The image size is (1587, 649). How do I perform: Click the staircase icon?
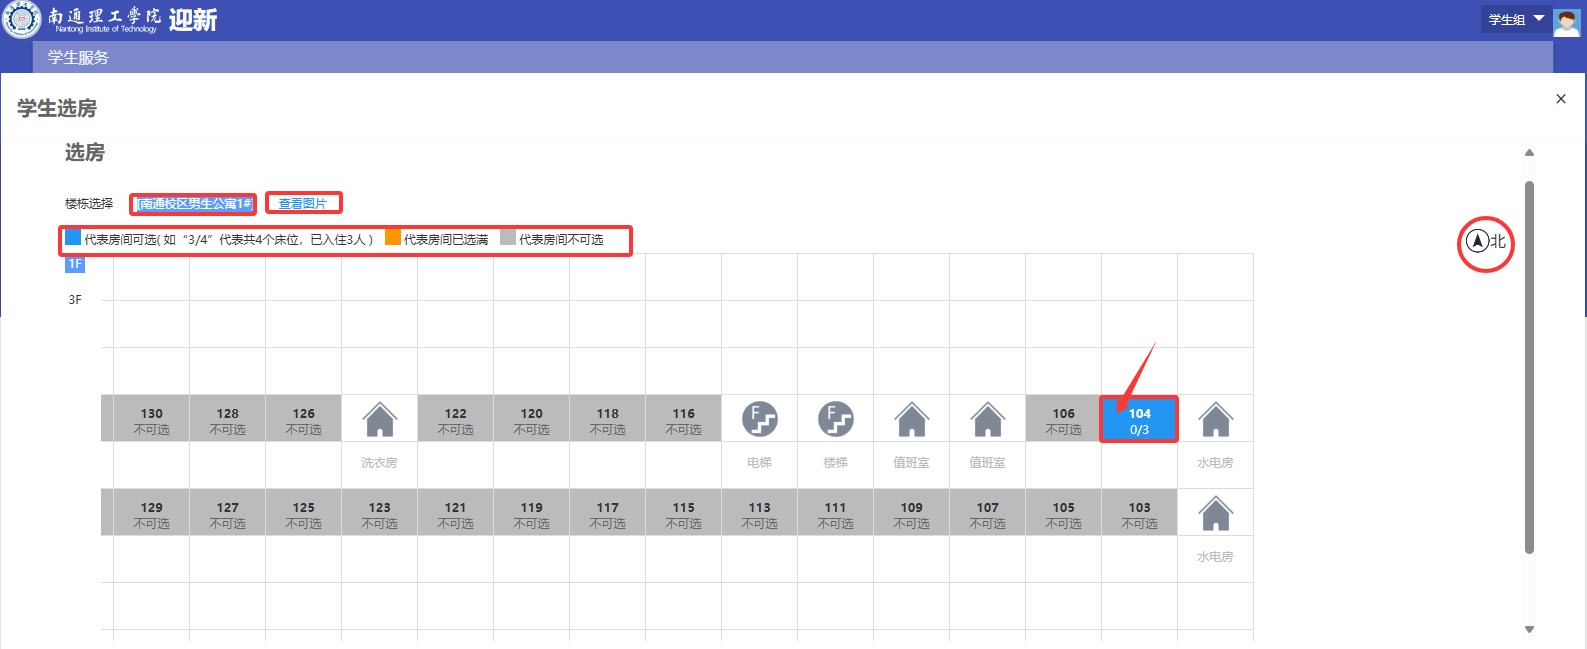[835, 419]
